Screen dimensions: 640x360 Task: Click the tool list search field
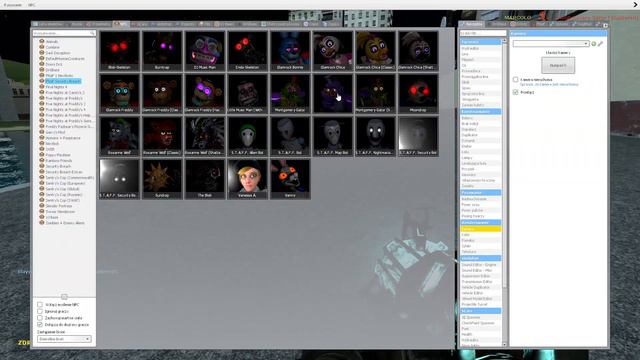(483, 33)
